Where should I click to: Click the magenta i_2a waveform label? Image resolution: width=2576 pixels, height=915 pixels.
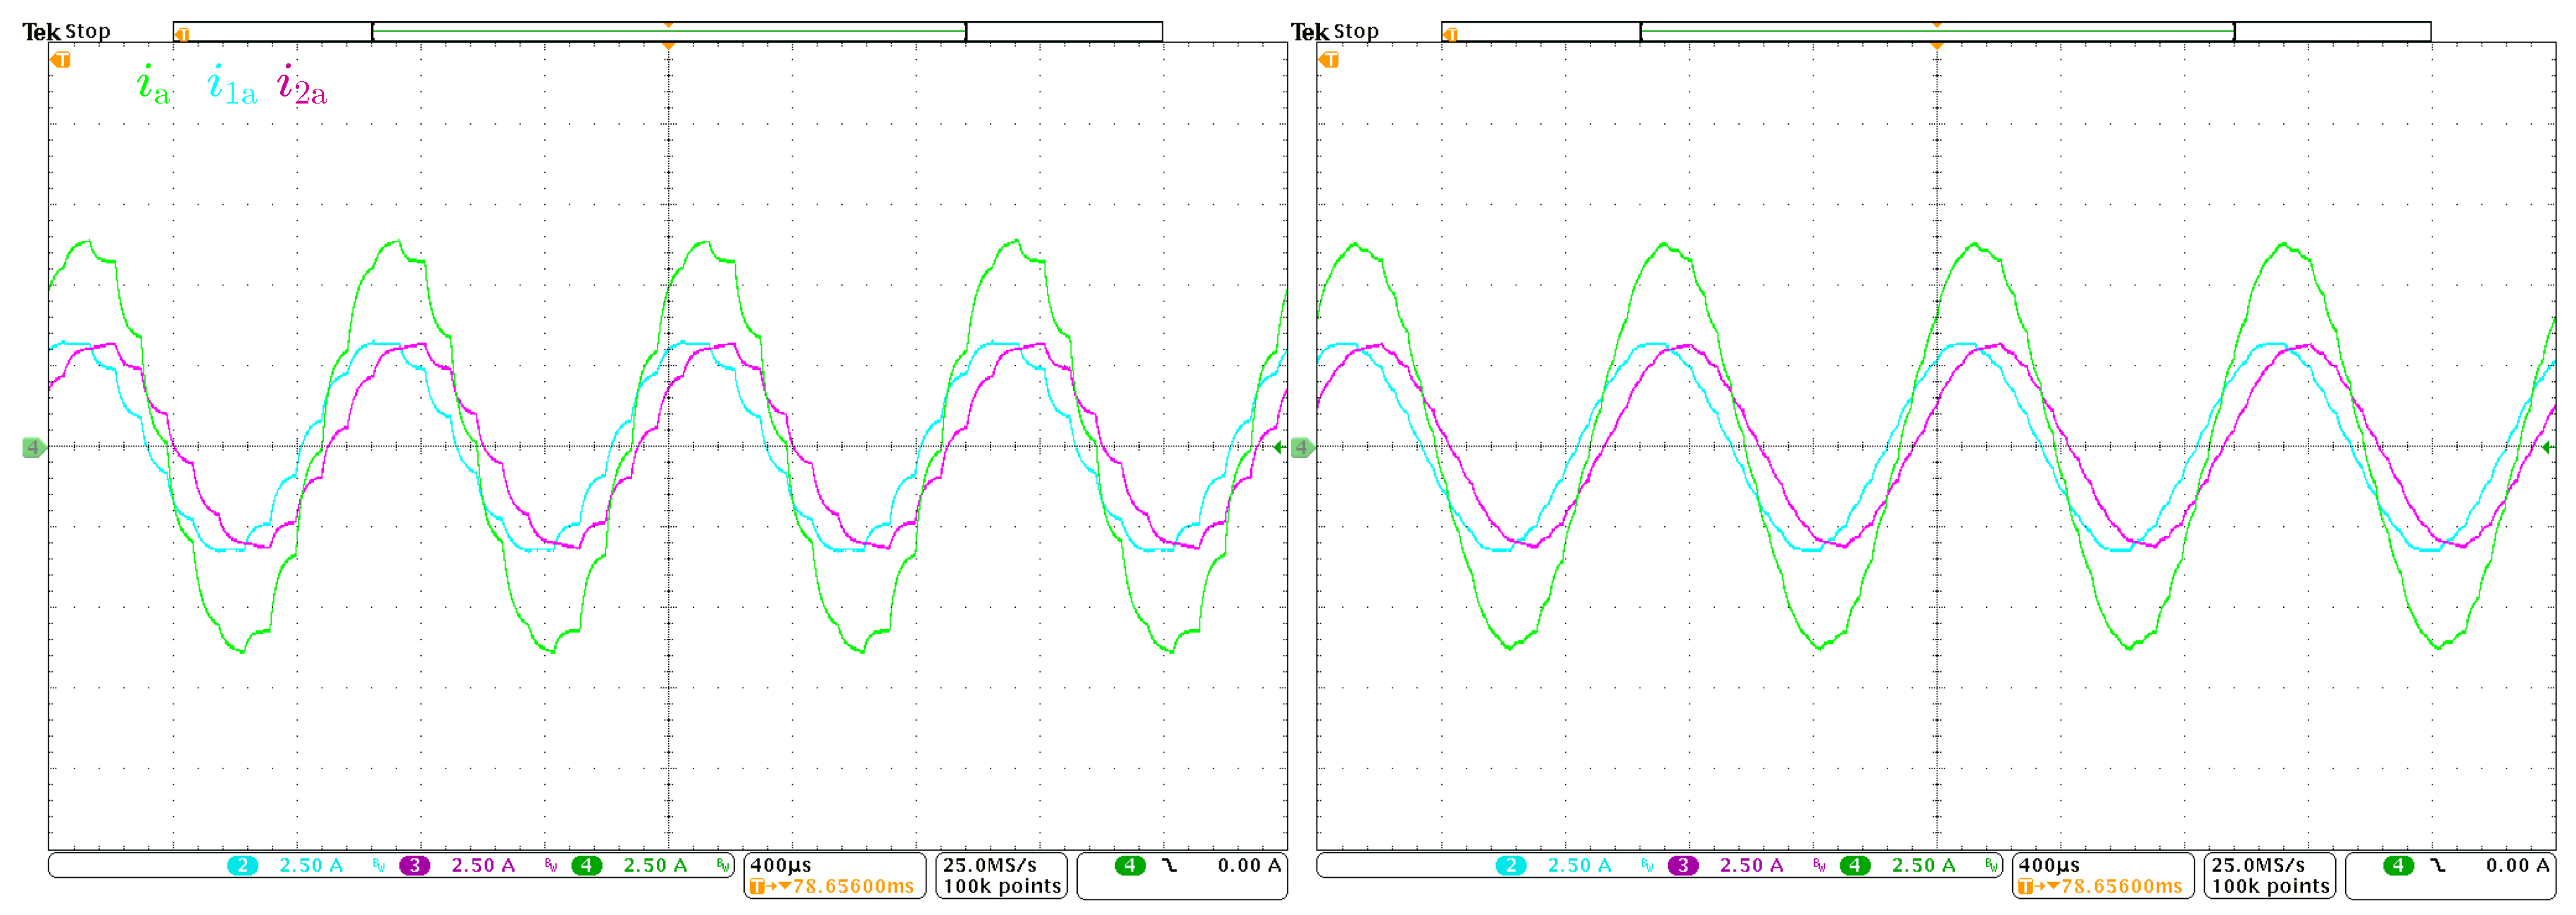[302, 85]
